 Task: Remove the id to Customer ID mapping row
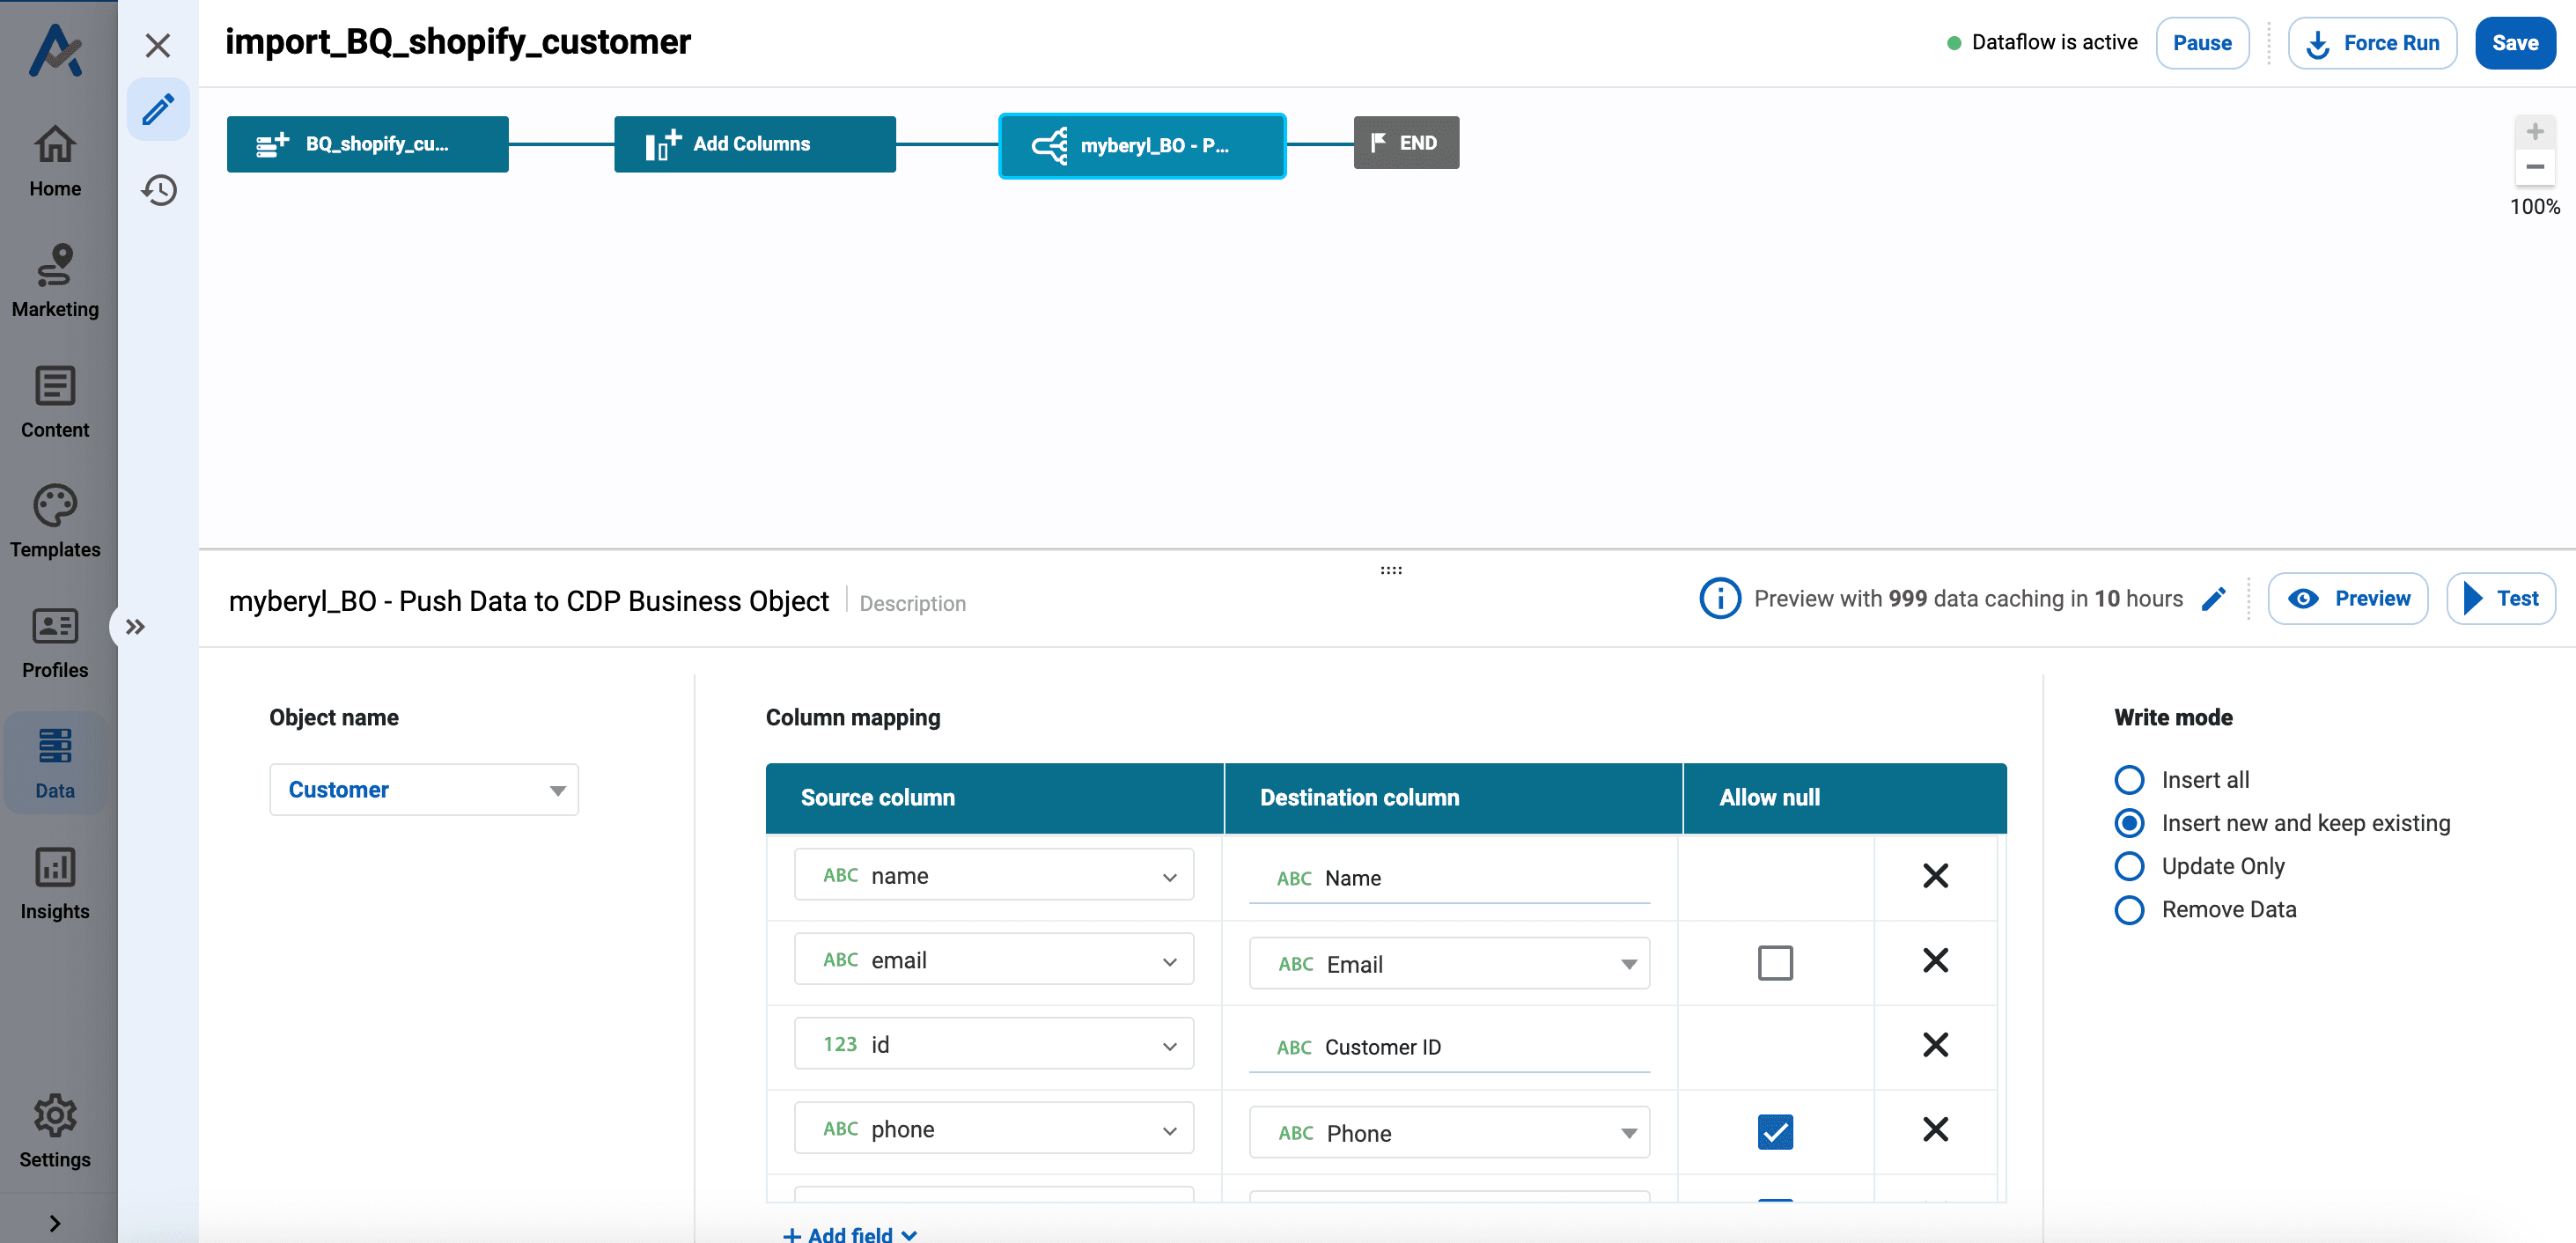click(x=1936, y=1044)
